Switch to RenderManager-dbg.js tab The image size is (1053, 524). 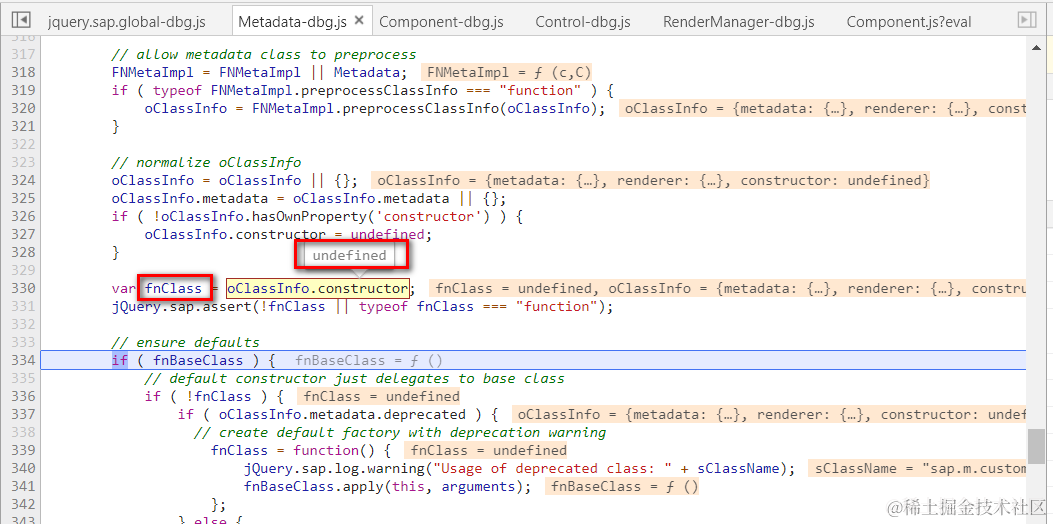(739, 21)
